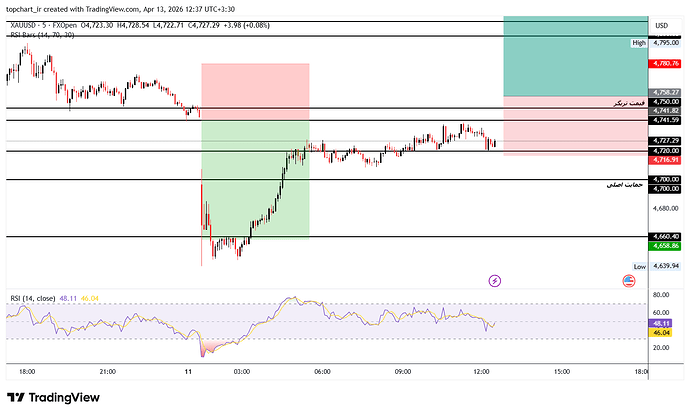This screenshot has height=414, width=690.
Task: Click the red 4,716.91 price tag
Action: pyautogui.click(x=664, y=160)
